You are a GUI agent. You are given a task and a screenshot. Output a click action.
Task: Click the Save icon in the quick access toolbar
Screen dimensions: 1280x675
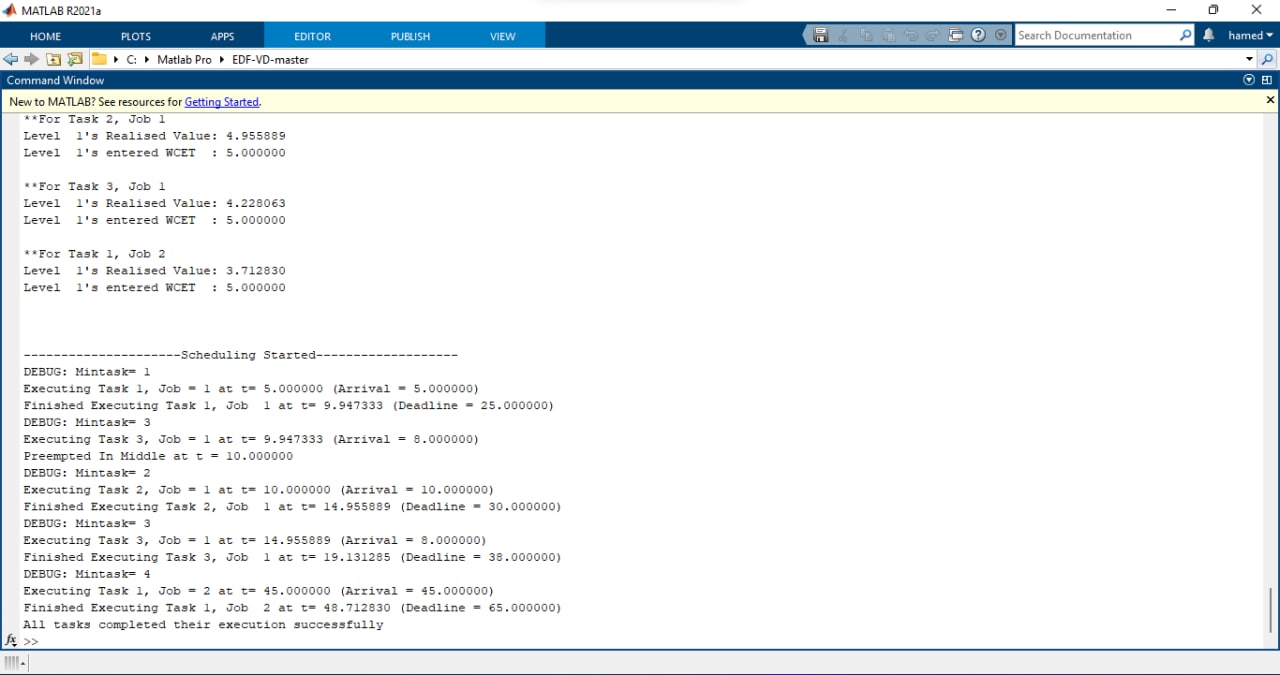[820, 35]
